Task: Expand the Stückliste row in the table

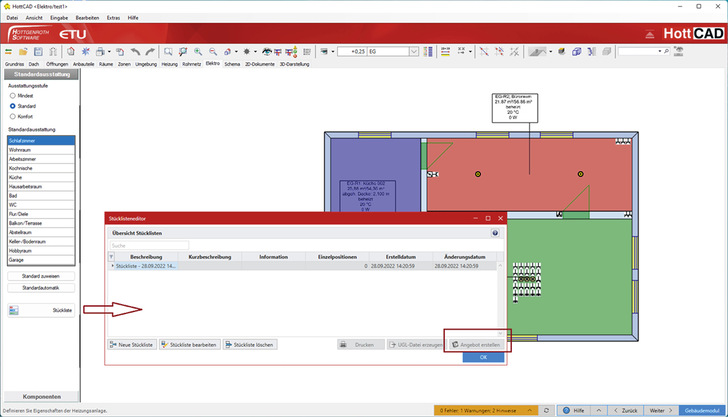Action: click(112, 267)
